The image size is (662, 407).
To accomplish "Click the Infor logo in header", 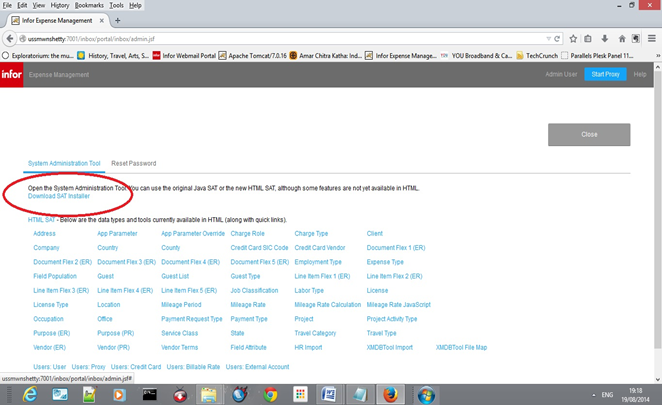I will click(x=12, y=75).
